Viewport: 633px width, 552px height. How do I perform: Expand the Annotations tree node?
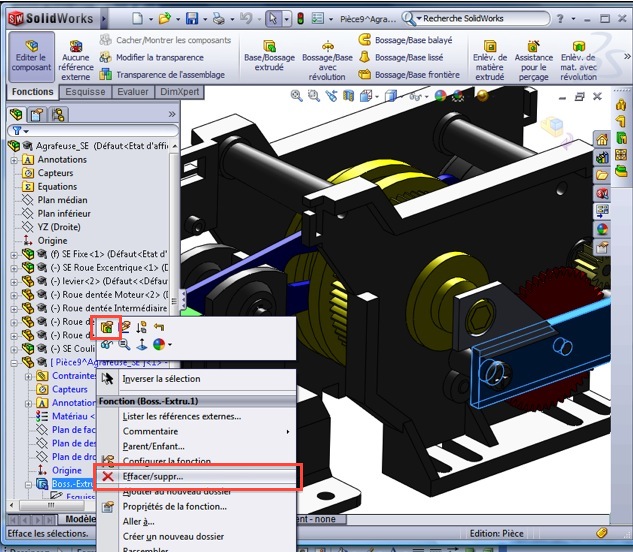click(x=14, y=160)
